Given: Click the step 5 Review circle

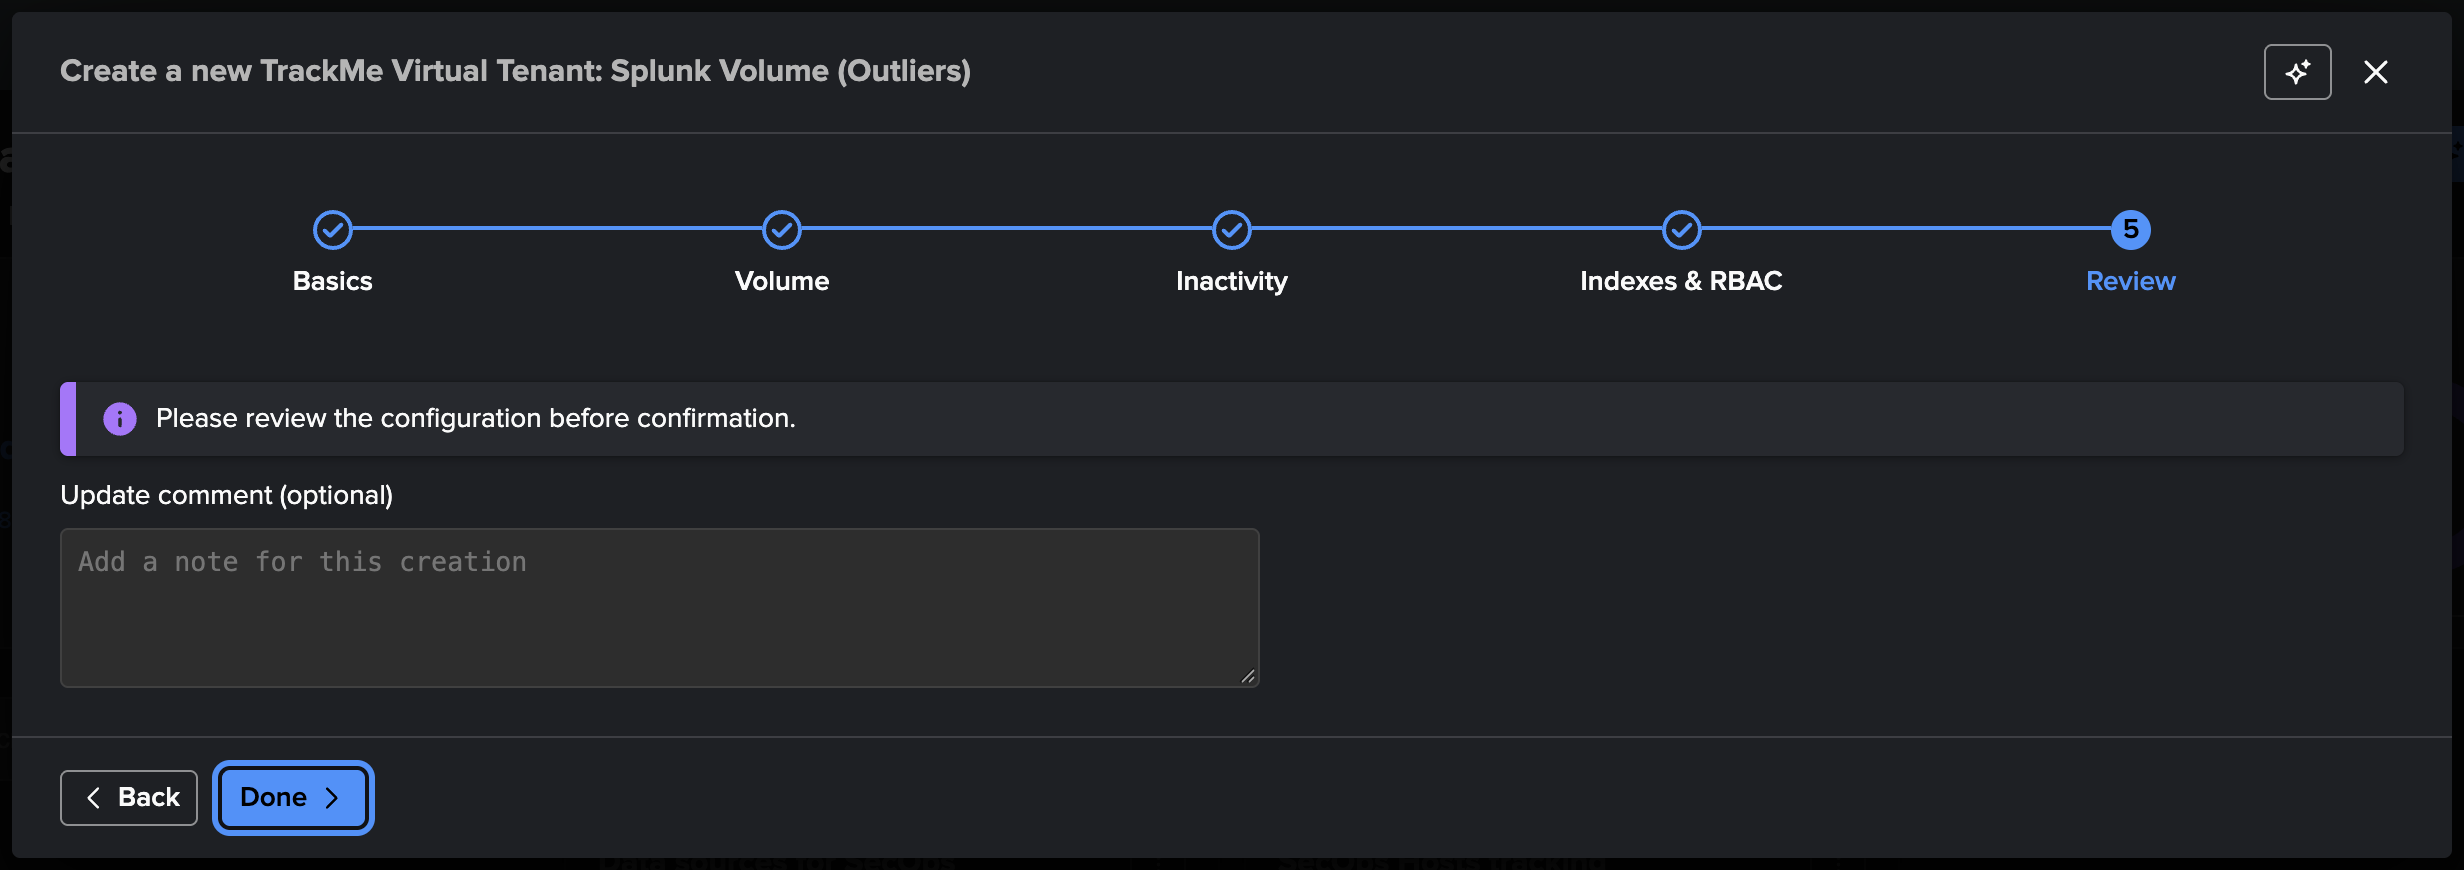Looking at the screenshot, I should click(x=2131, y=230).
